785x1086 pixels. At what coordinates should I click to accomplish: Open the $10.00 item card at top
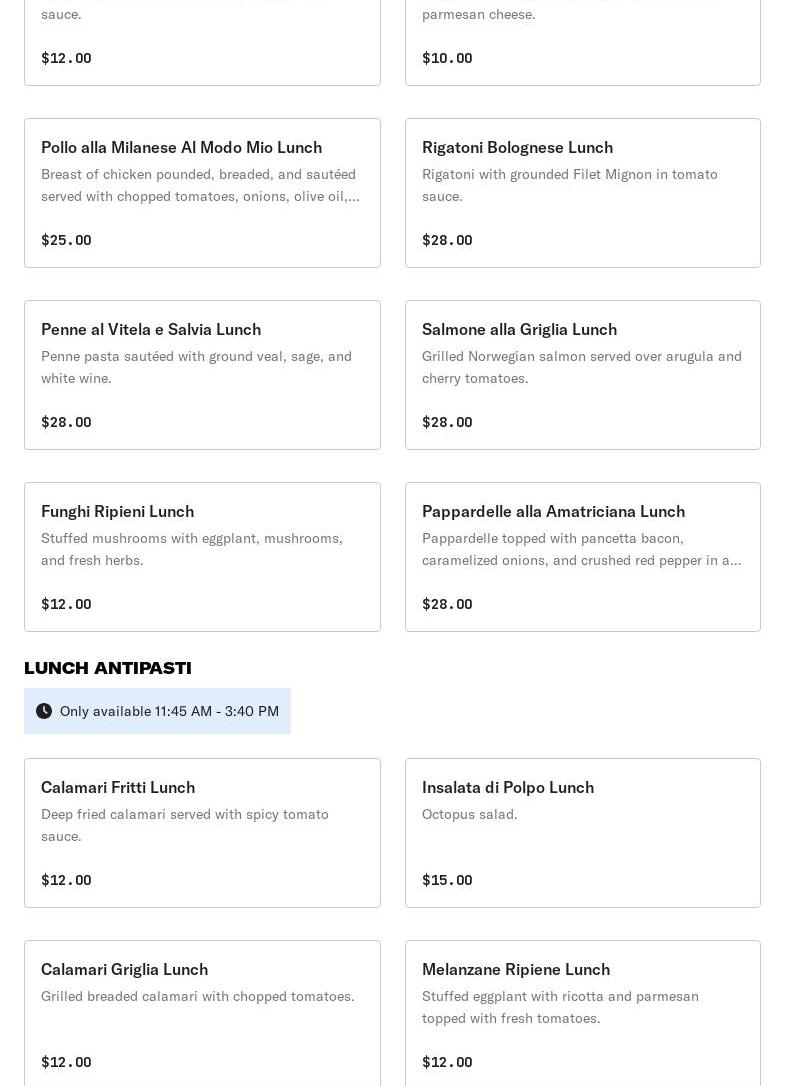pyautogui.click(x=582, y=40)
